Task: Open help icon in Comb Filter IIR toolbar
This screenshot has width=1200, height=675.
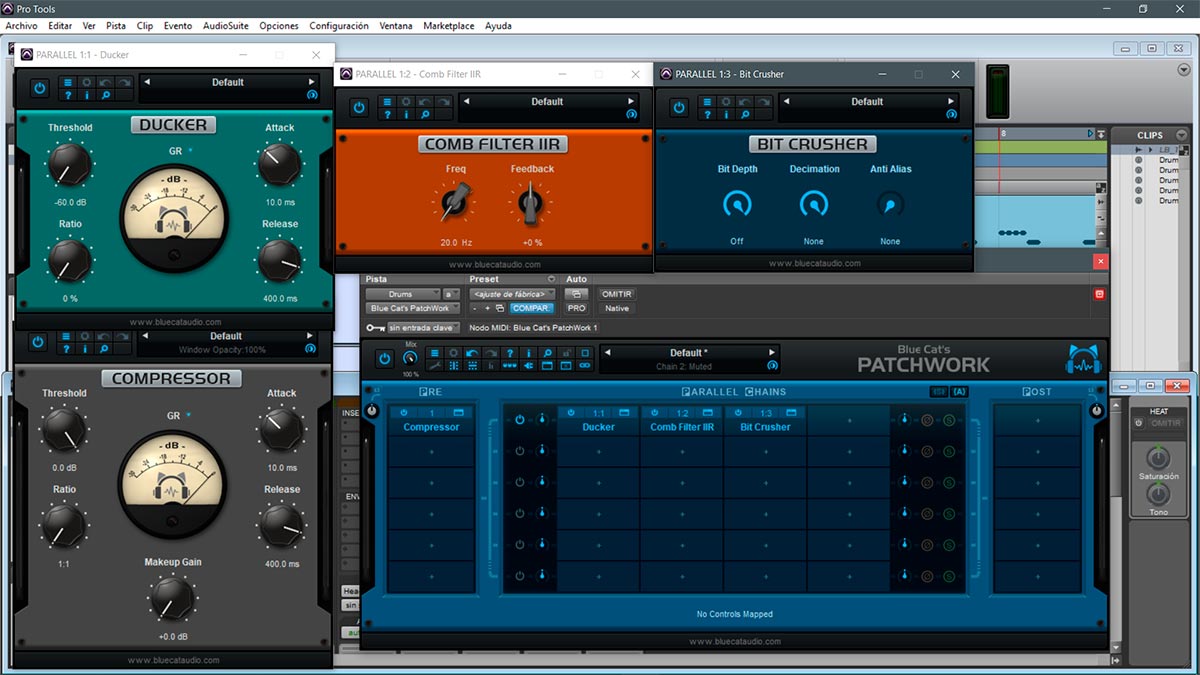Action: tap(388, 114)
